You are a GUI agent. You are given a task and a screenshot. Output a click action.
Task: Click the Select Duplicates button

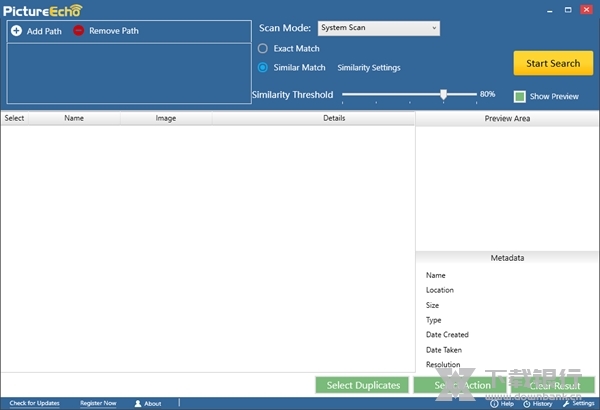(363, 385)
